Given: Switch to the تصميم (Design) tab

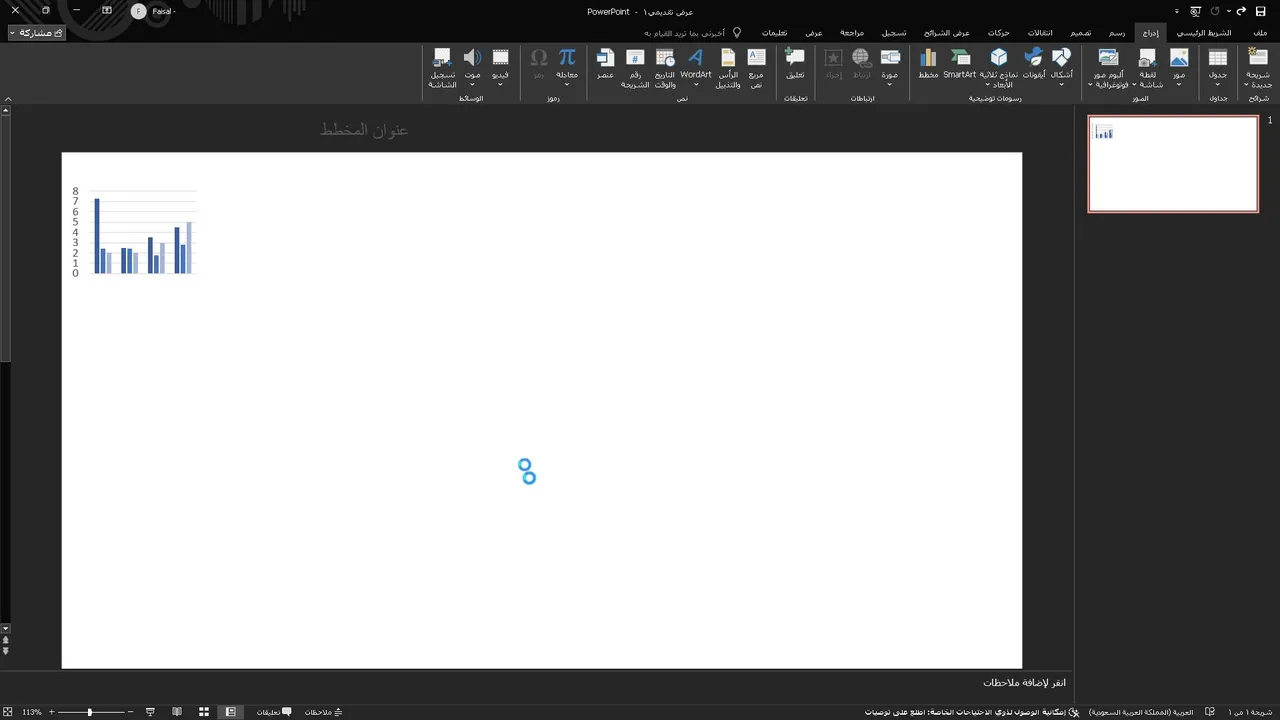Looking at the screenshot, I should pos(1081,32).
